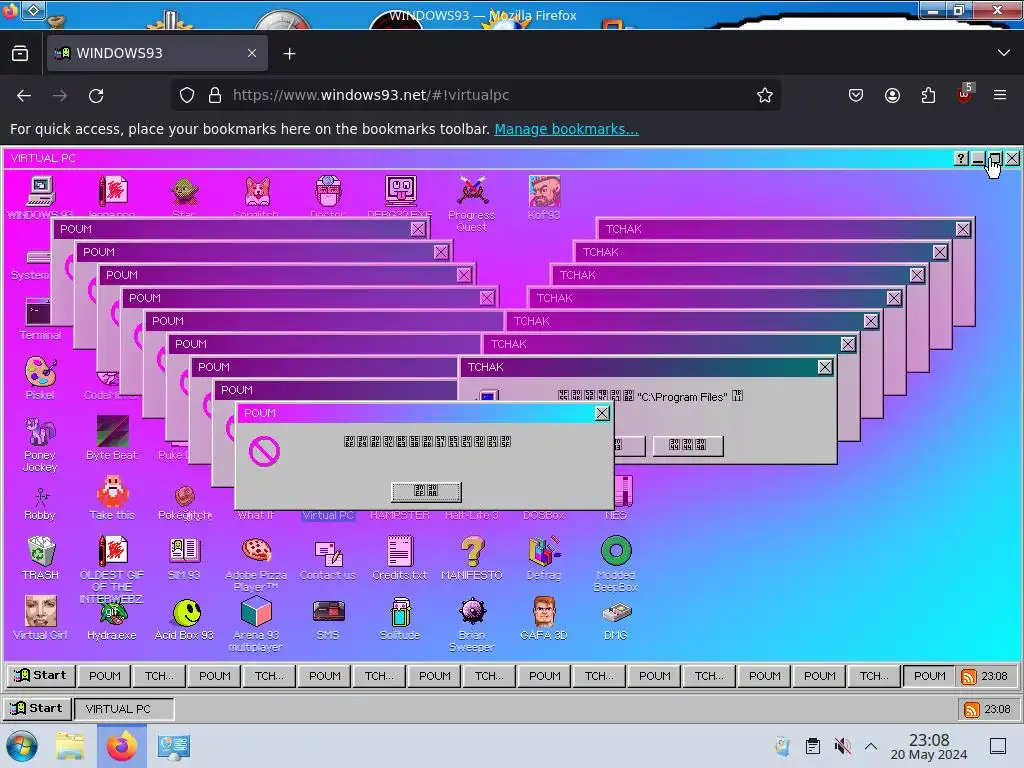The image size is (1024, 768).
Task: Open the Byte Beat icon
Action: [112, 438]
